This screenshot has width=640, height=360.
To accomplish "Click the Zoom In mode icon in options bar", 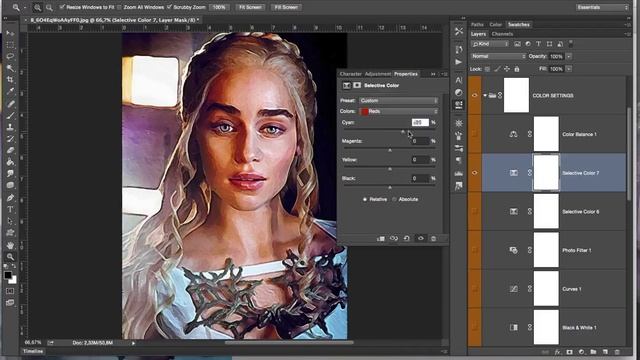I will point(38,7).
